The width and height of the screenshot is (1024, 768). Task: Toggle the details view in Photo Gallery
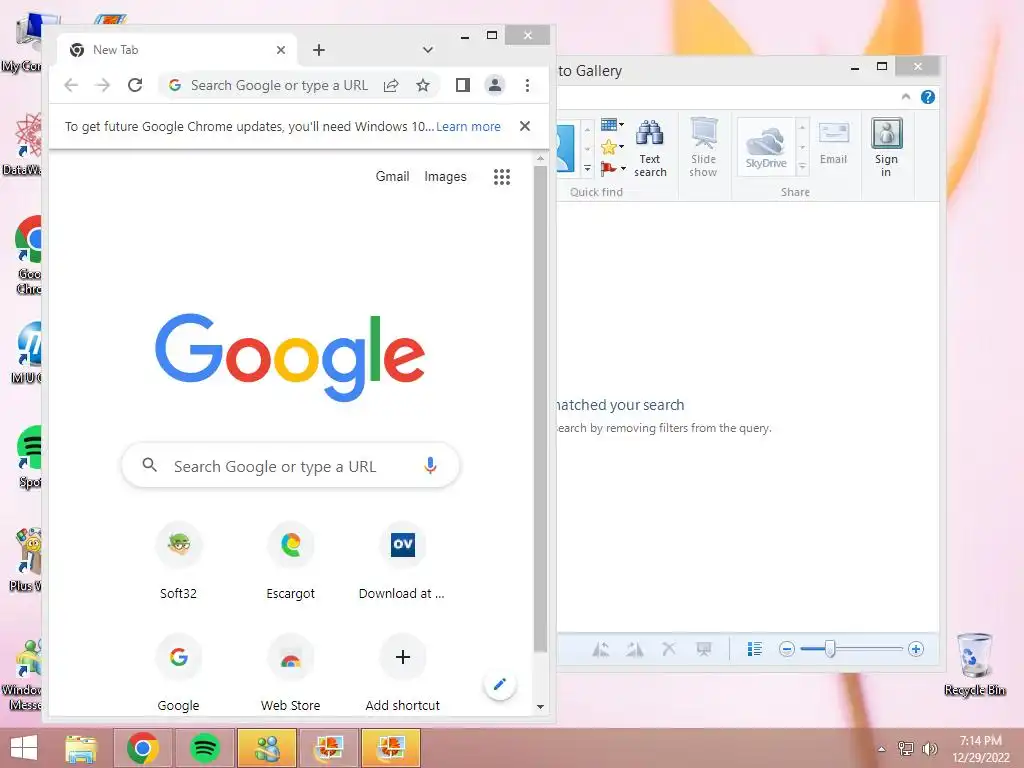pyautogui.click(x=754, y=649)
